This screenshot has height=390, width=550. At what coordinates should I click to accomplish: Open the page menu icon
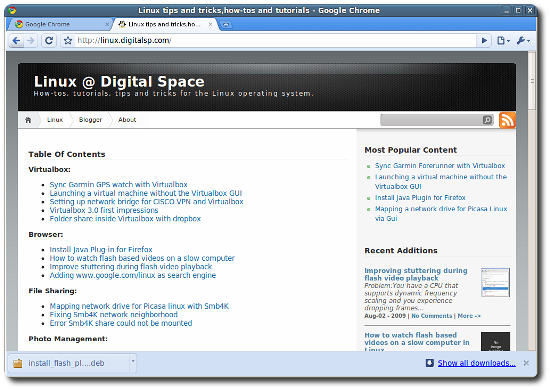503,41
